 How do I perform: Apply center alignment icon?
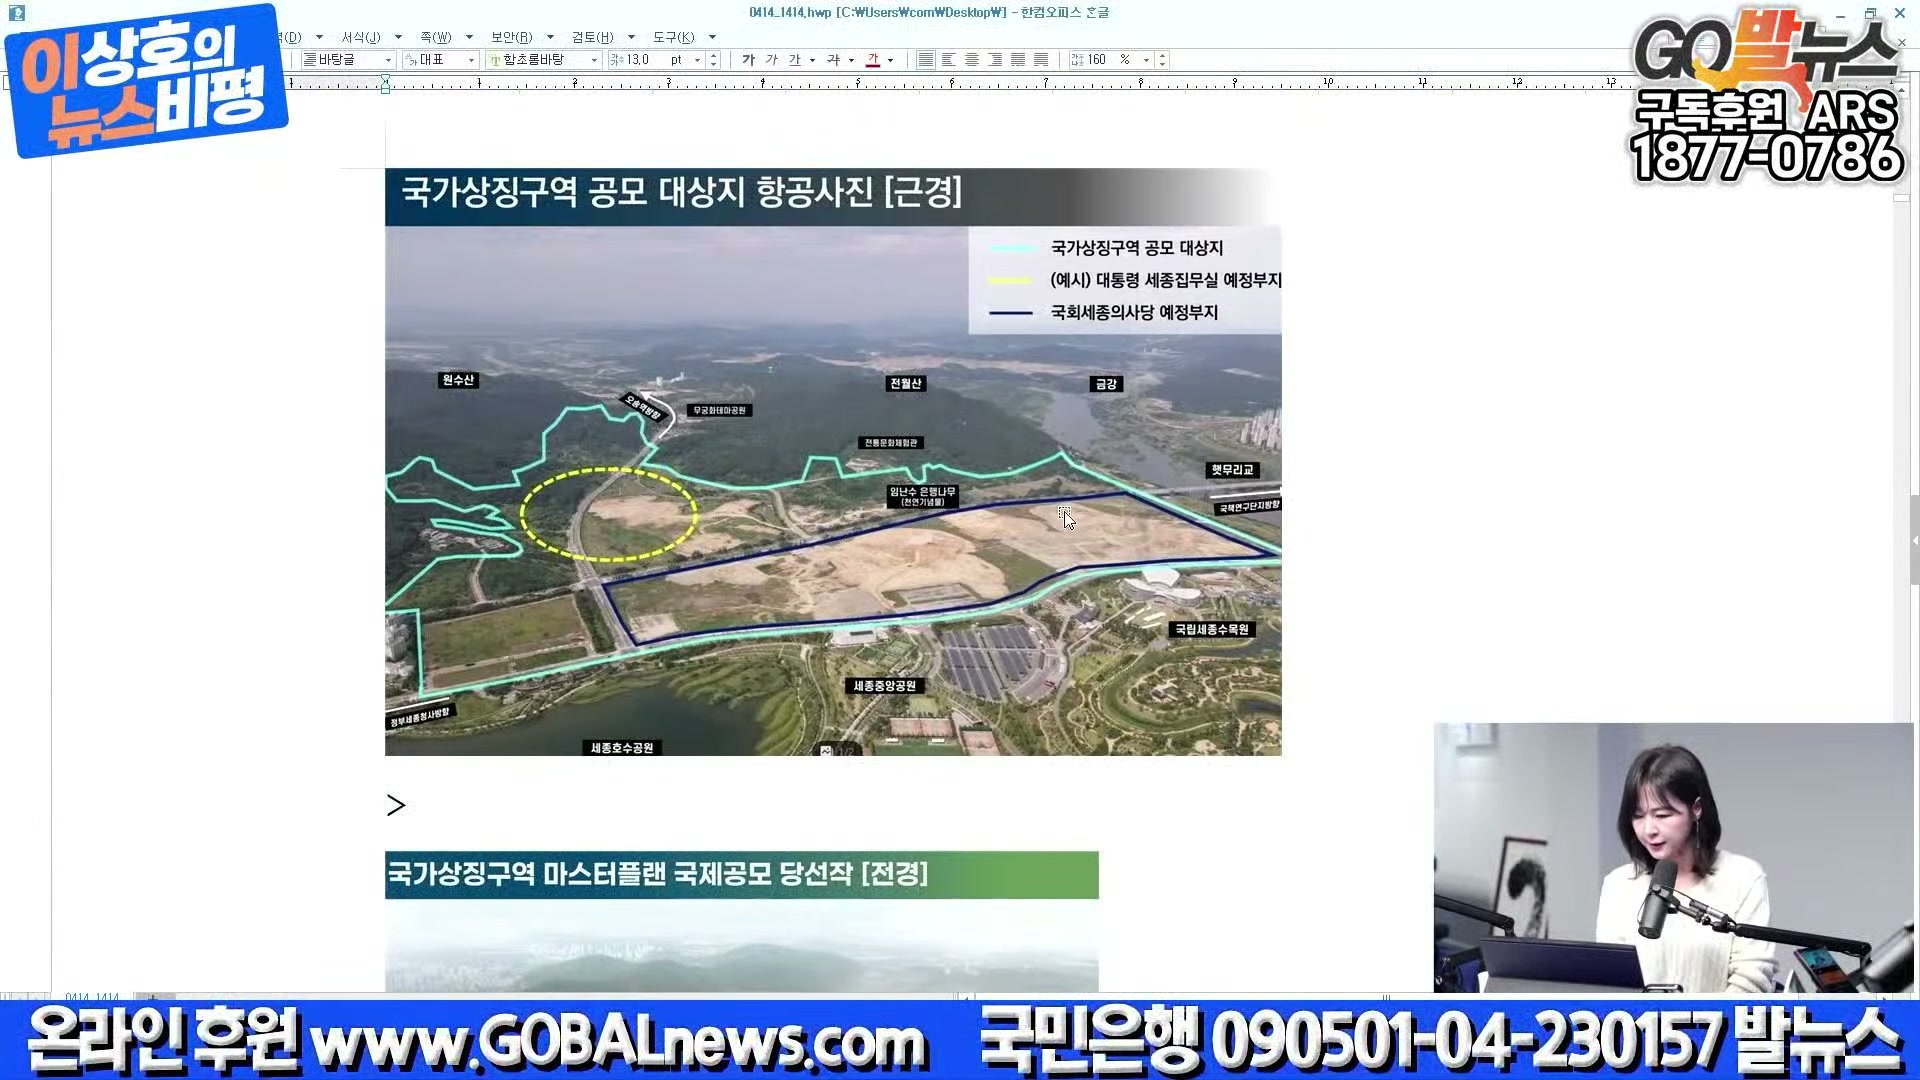[x=972, y=60]
